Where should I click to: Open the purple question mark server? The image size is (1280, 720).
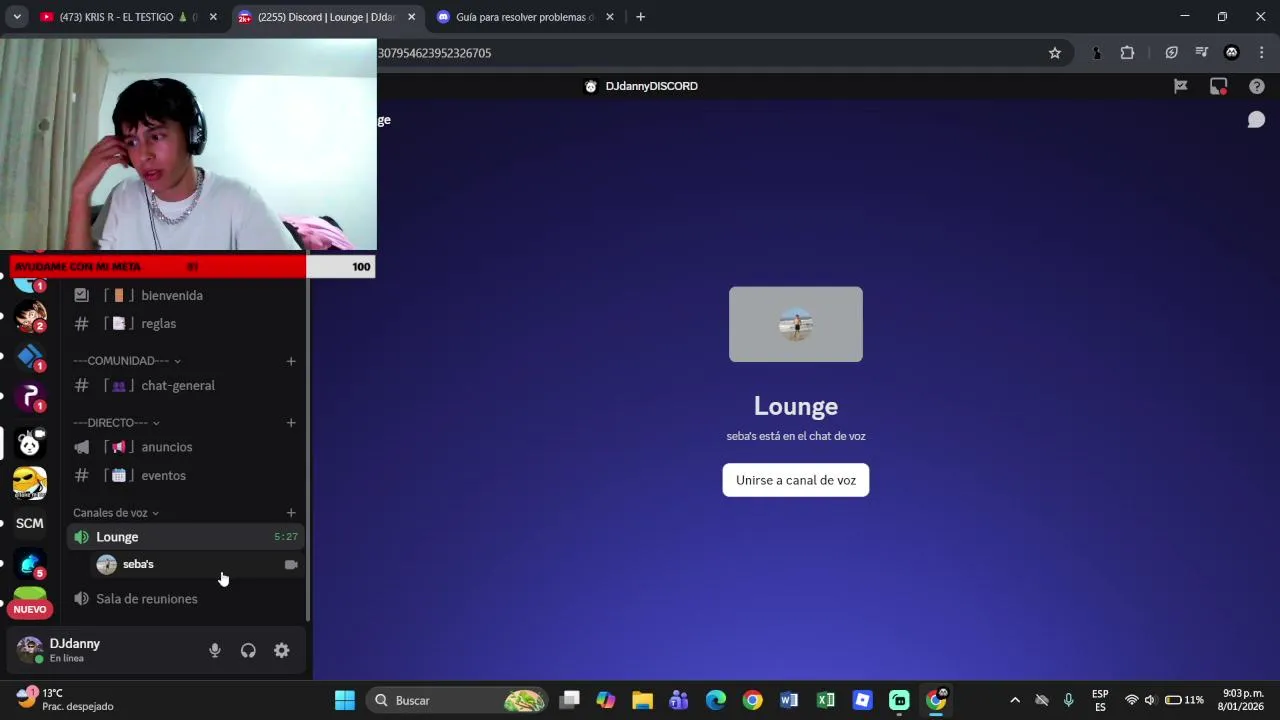(x=30, y=396)
